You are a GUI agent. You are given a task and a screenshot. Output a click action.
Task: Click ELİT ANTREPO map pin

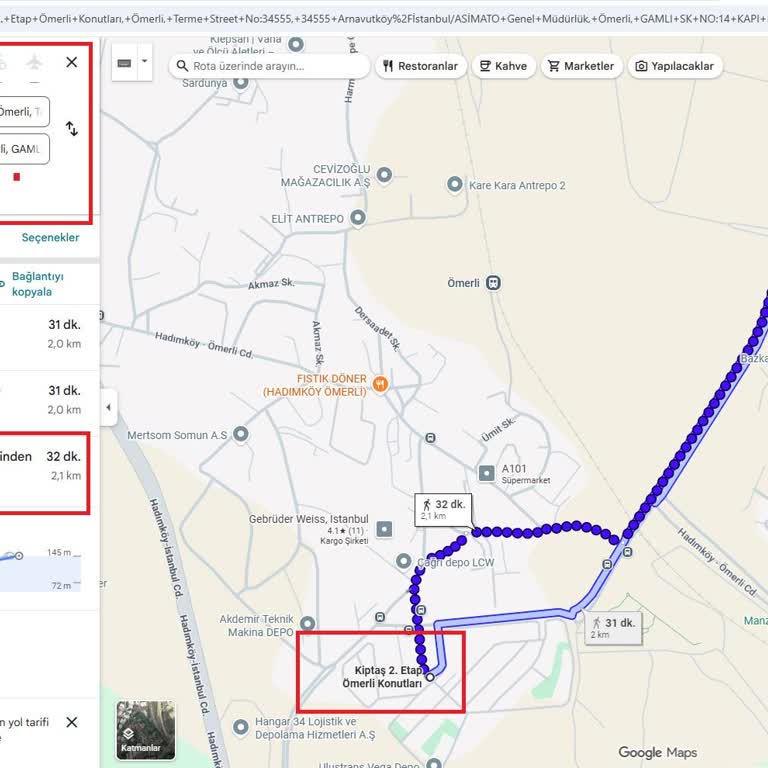click(358, 218)
